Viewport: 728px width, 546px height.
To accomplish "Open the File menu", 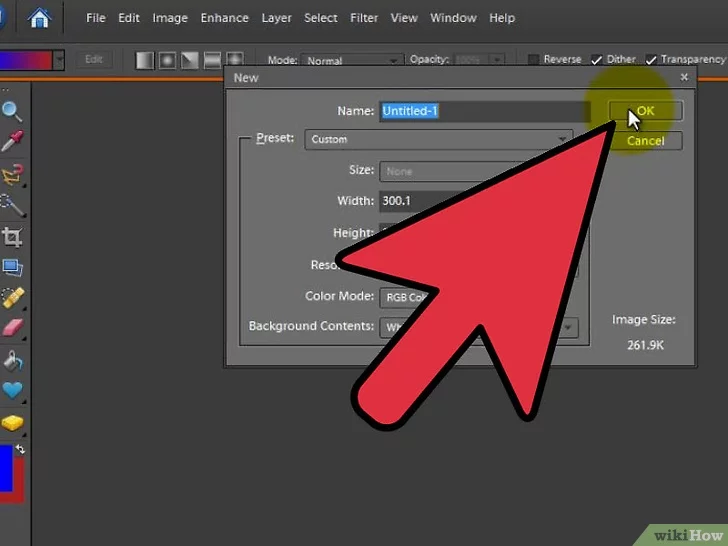I will (96, 18).
